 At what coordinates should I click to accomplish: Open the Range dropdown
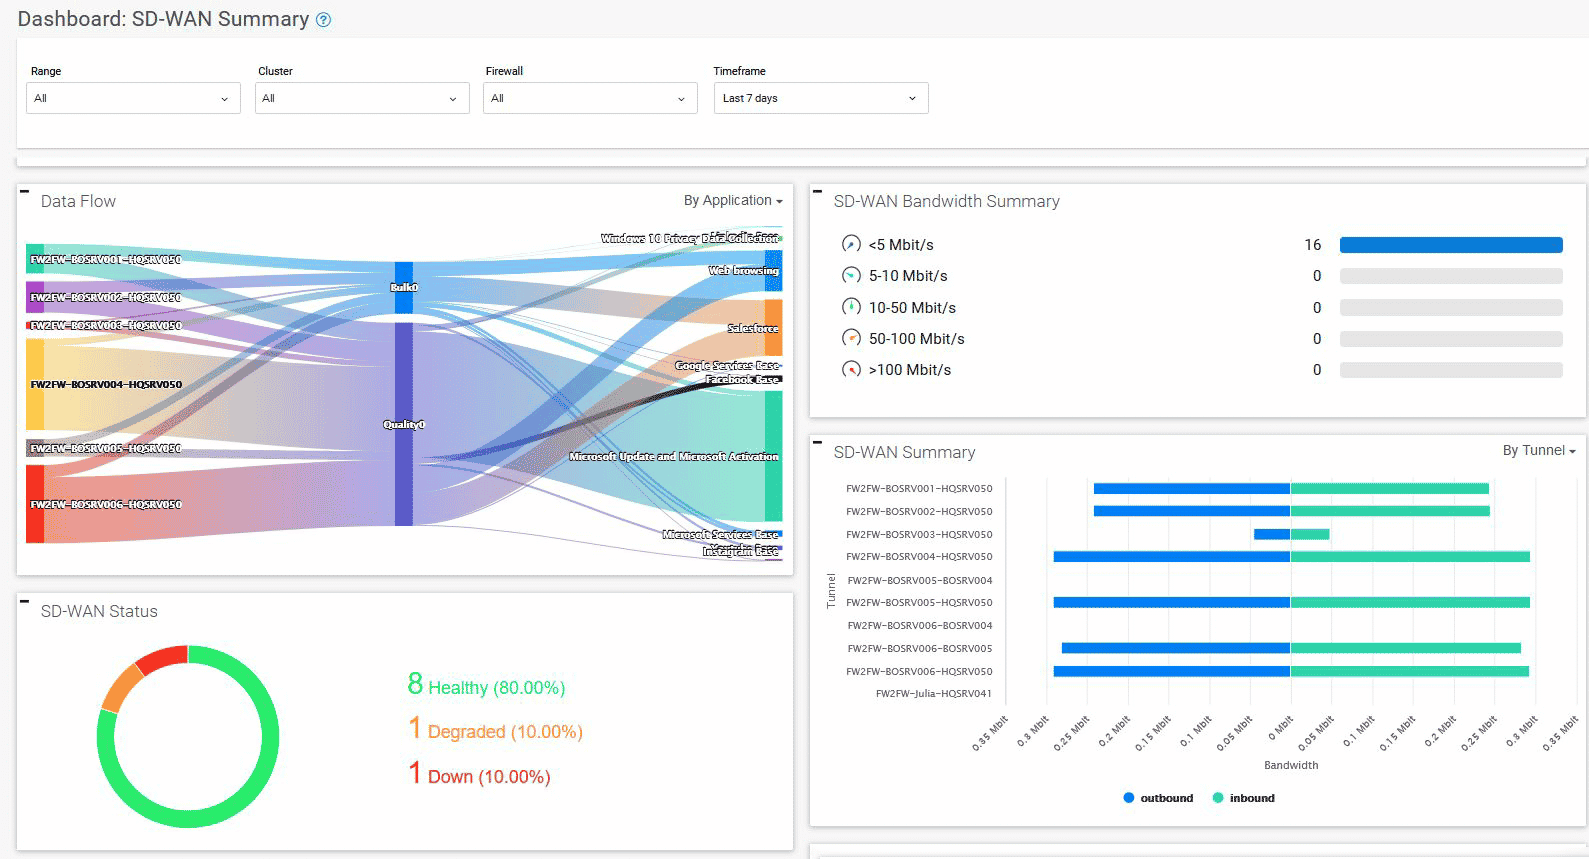[x=133, y=98]
